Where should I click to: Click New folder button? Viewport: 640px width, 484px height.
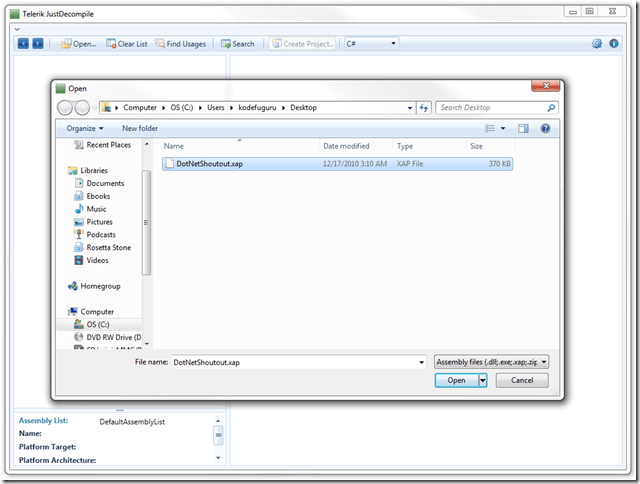point(140,128)
